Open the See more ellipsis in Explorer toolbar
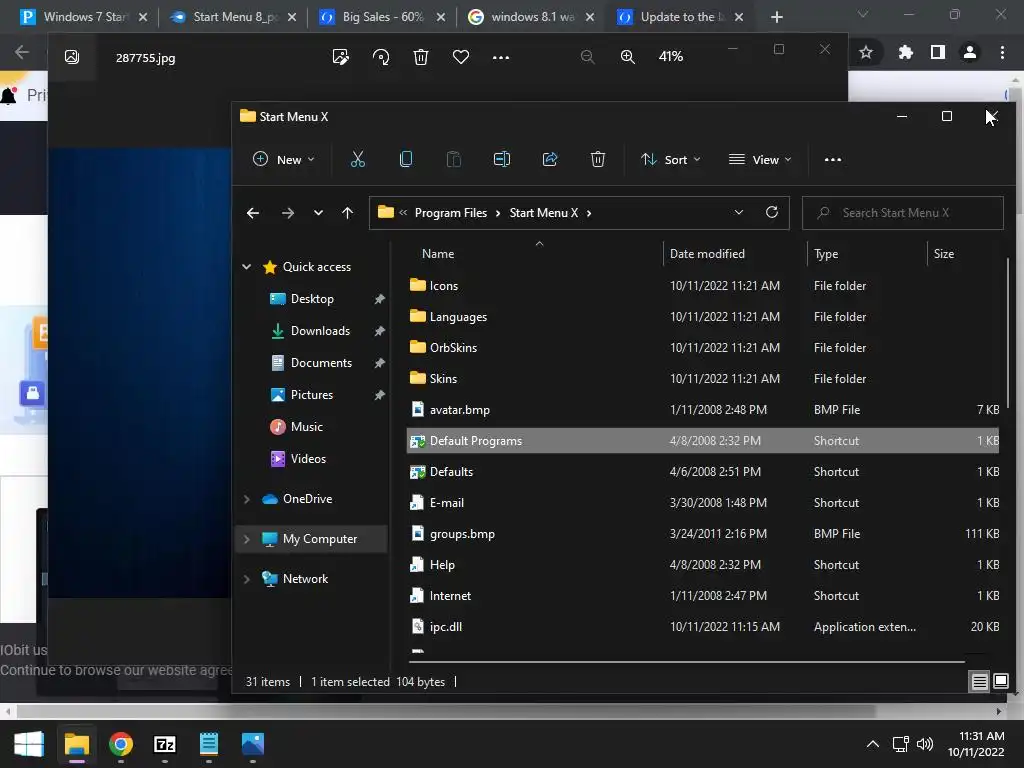The height and width of the screenshot is (768, 1024). coord(833,159)
